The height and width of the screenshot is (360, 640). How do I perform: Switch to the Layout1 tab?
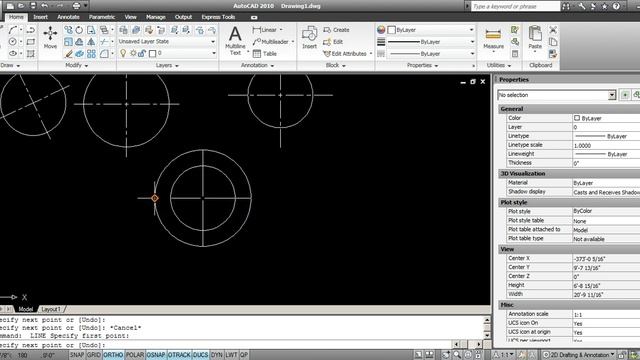pyautogui.click(x=51, y=309)
